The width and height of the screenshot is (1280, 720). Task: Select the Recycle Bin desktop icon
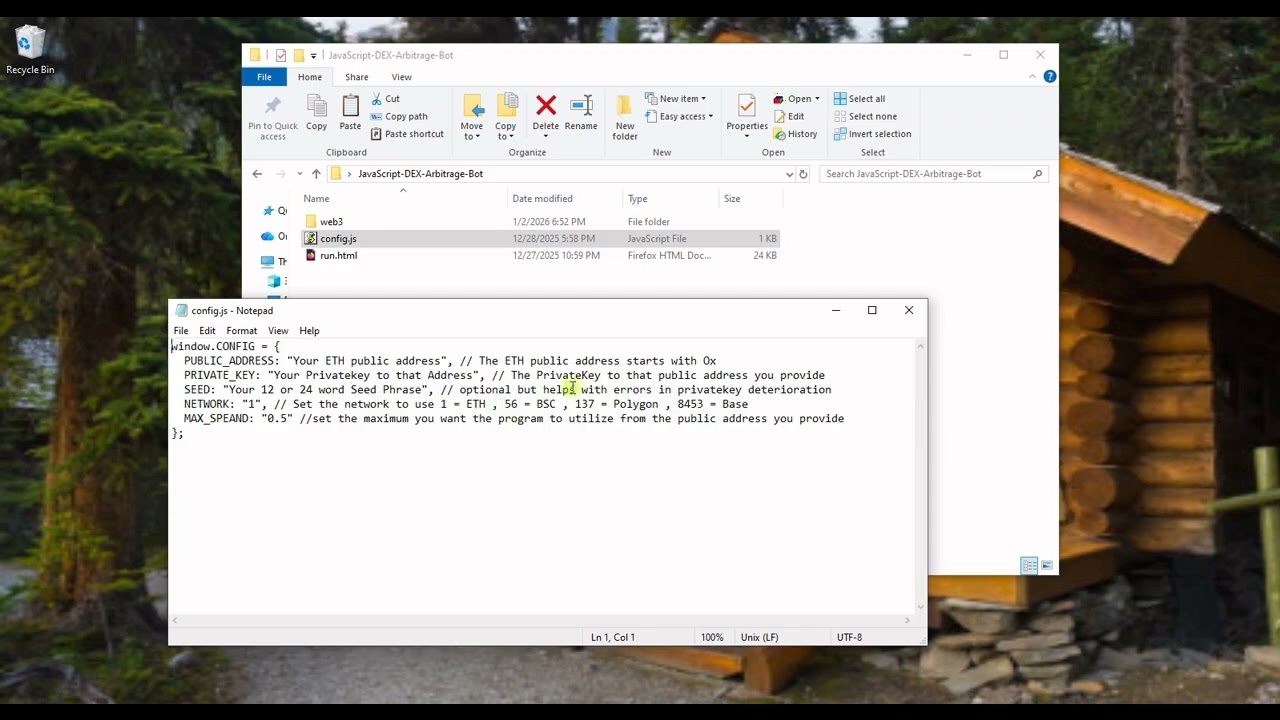[x=30, y=51]
